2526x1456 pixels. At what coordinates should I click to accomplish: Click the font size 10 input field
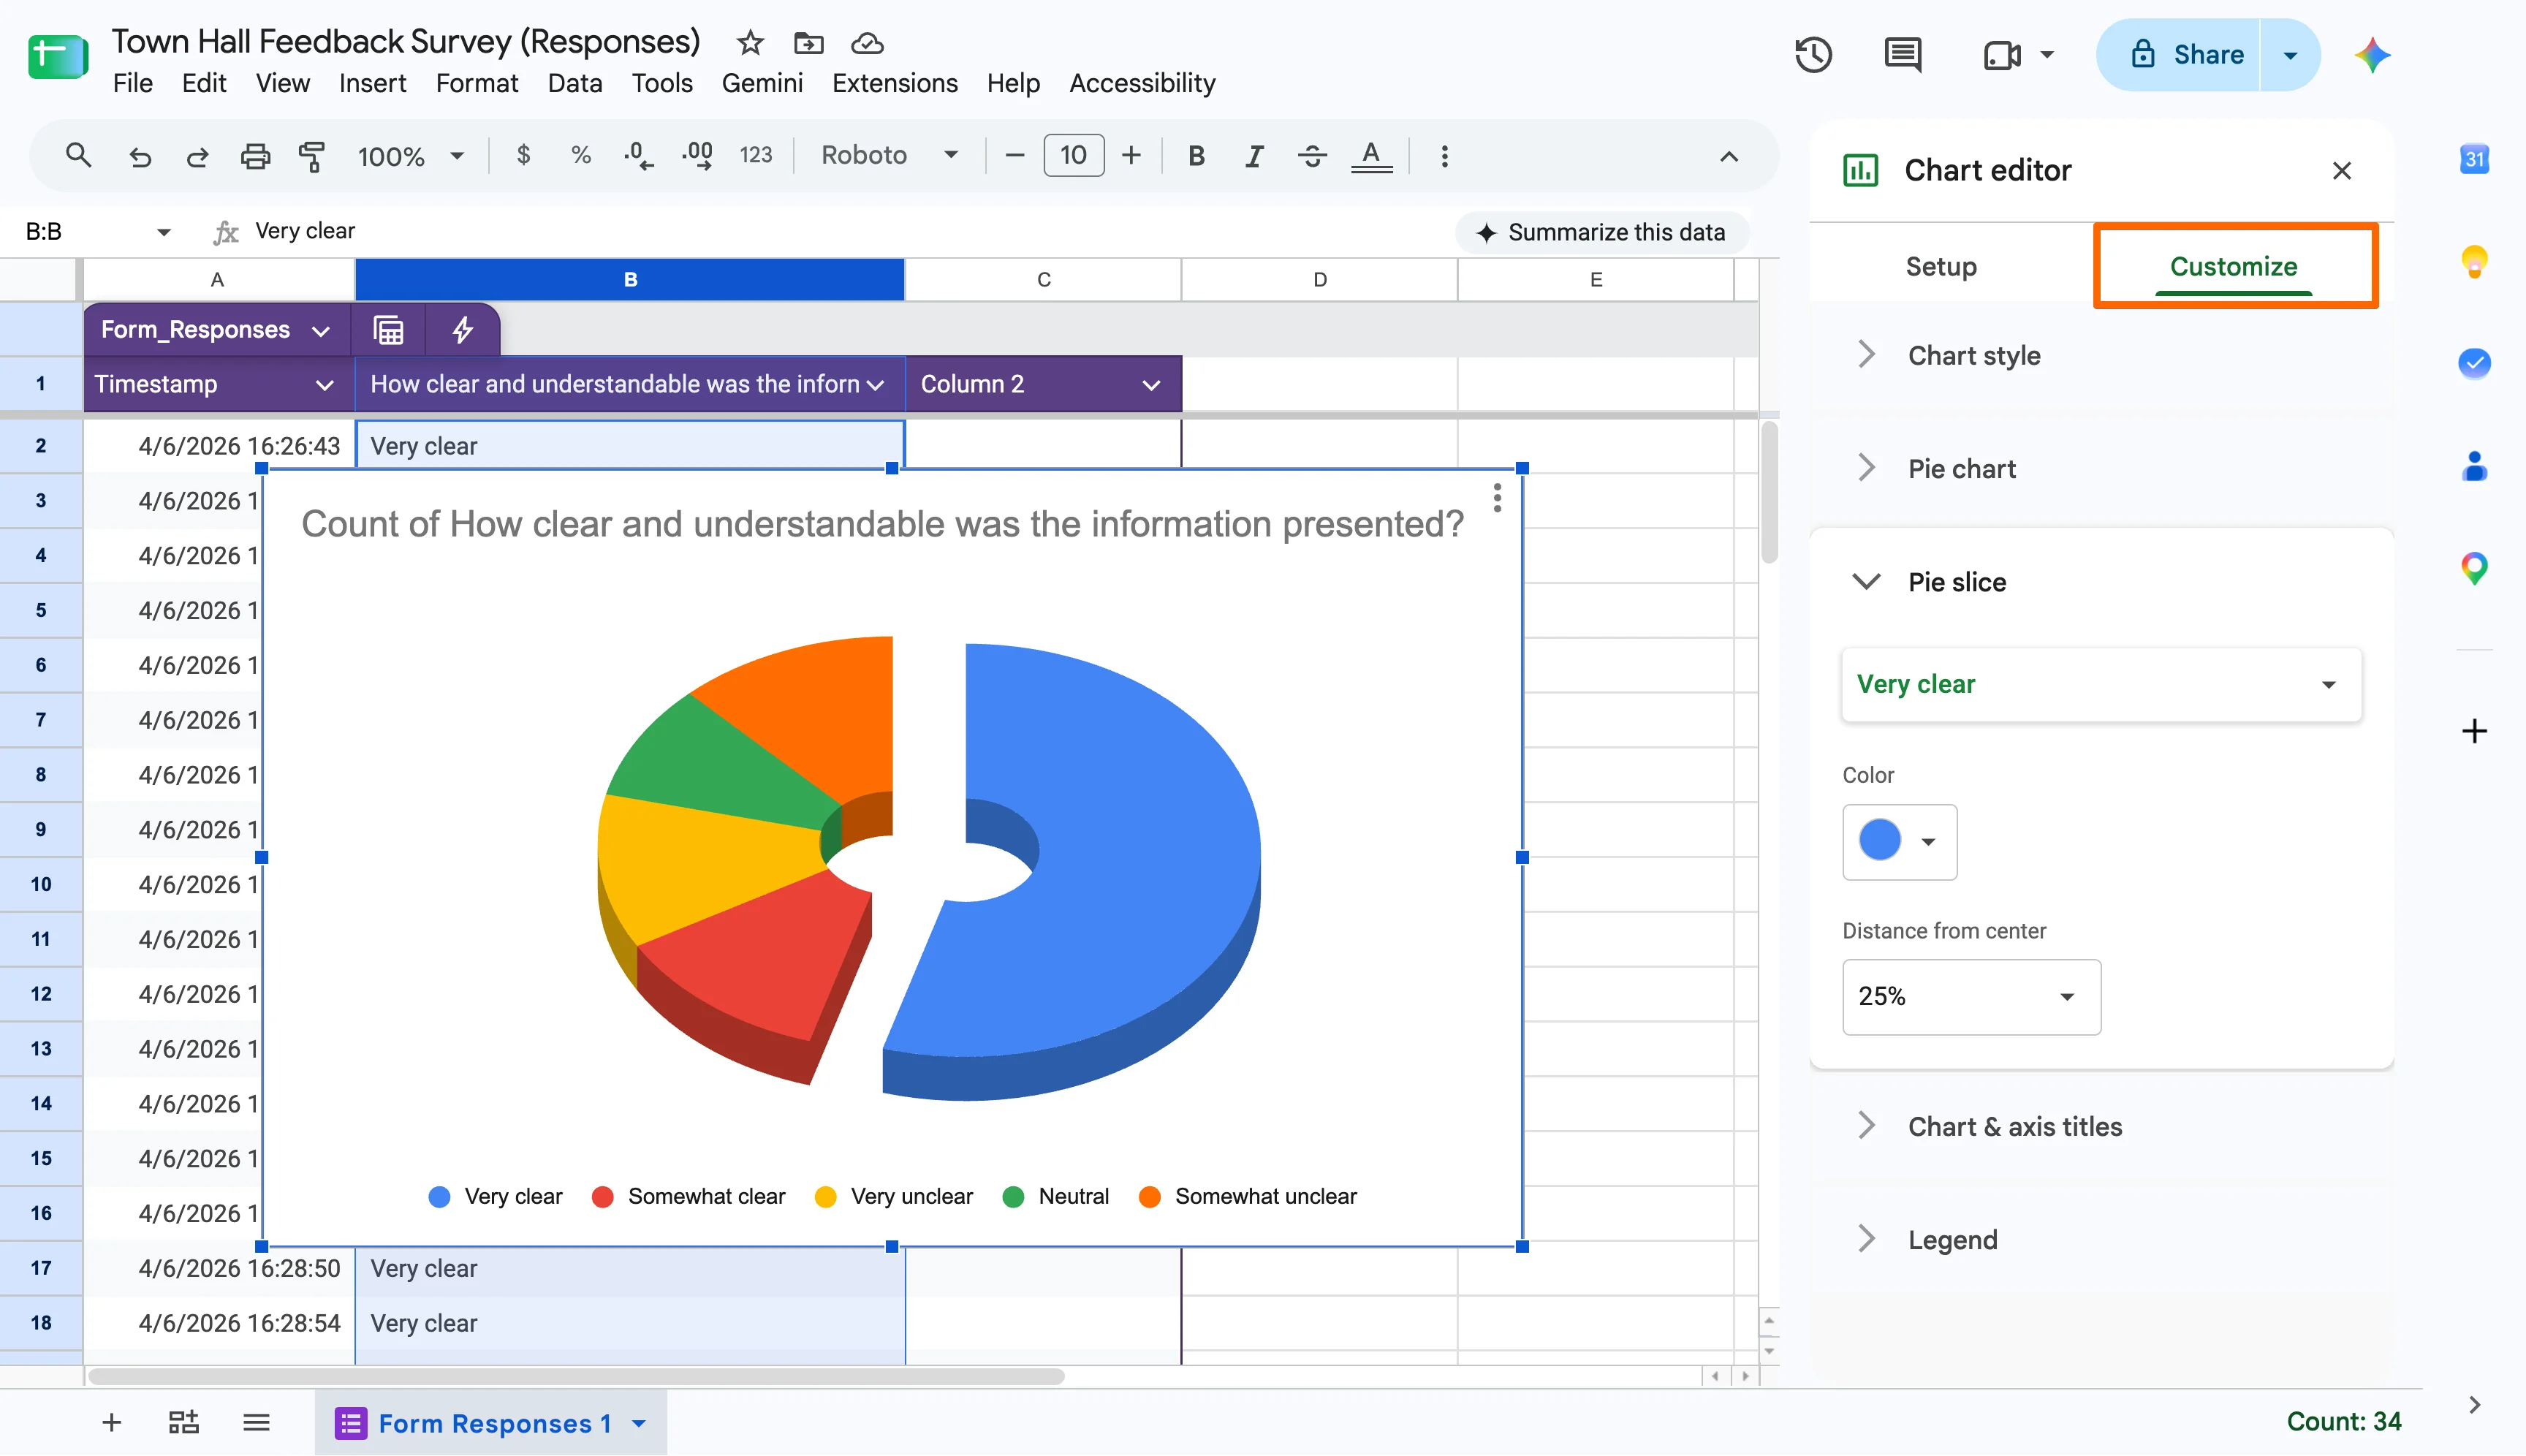tap(1073, 155)
